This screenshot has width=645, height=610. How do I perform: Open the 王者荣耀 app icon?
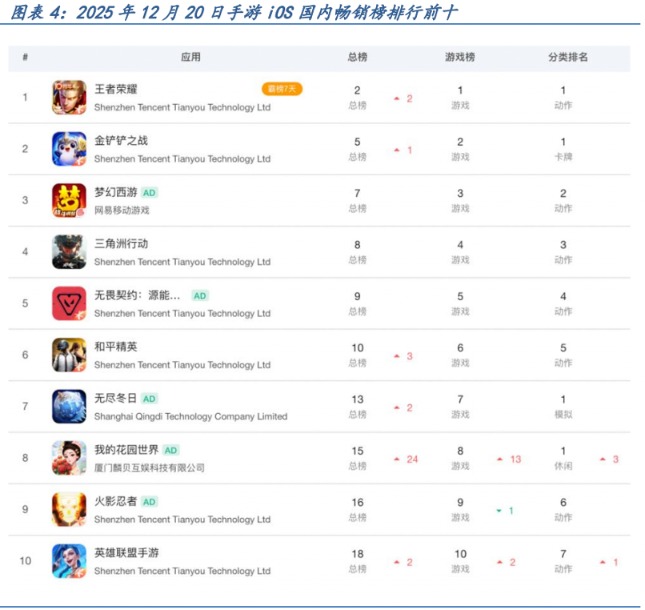69,97
